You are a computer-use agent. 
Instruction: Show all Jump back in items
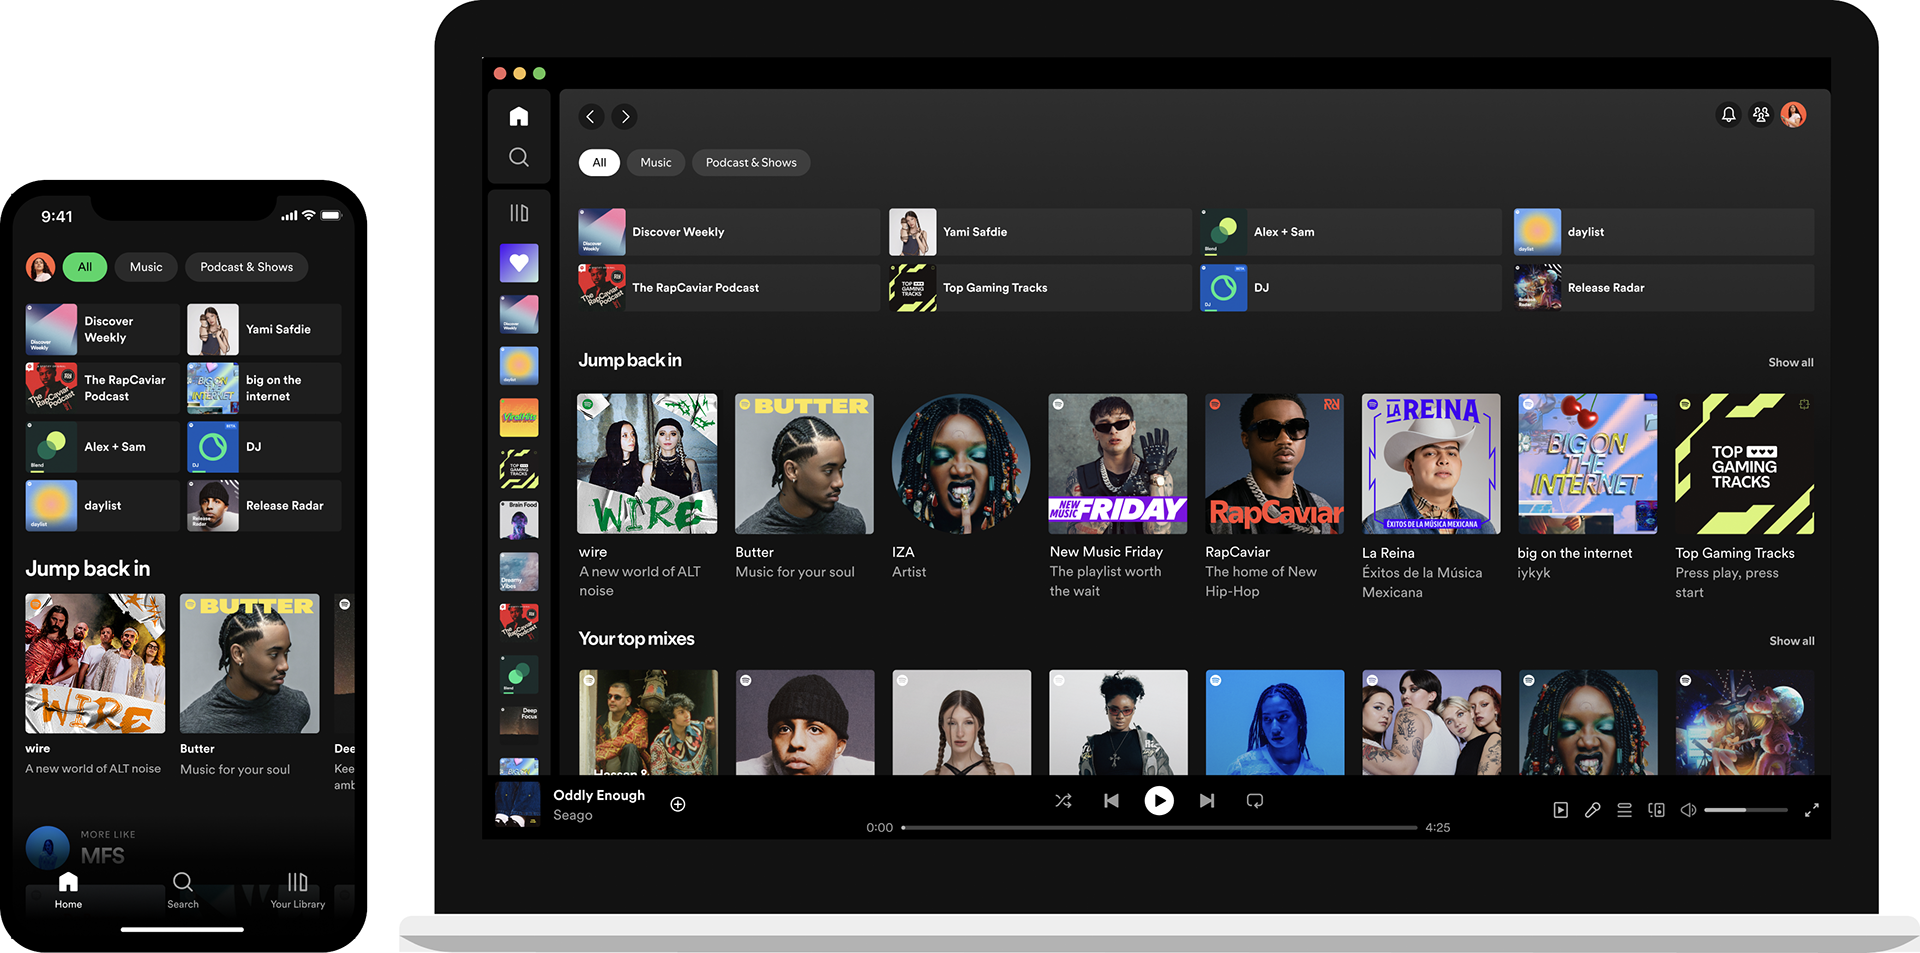[1790, 363]
